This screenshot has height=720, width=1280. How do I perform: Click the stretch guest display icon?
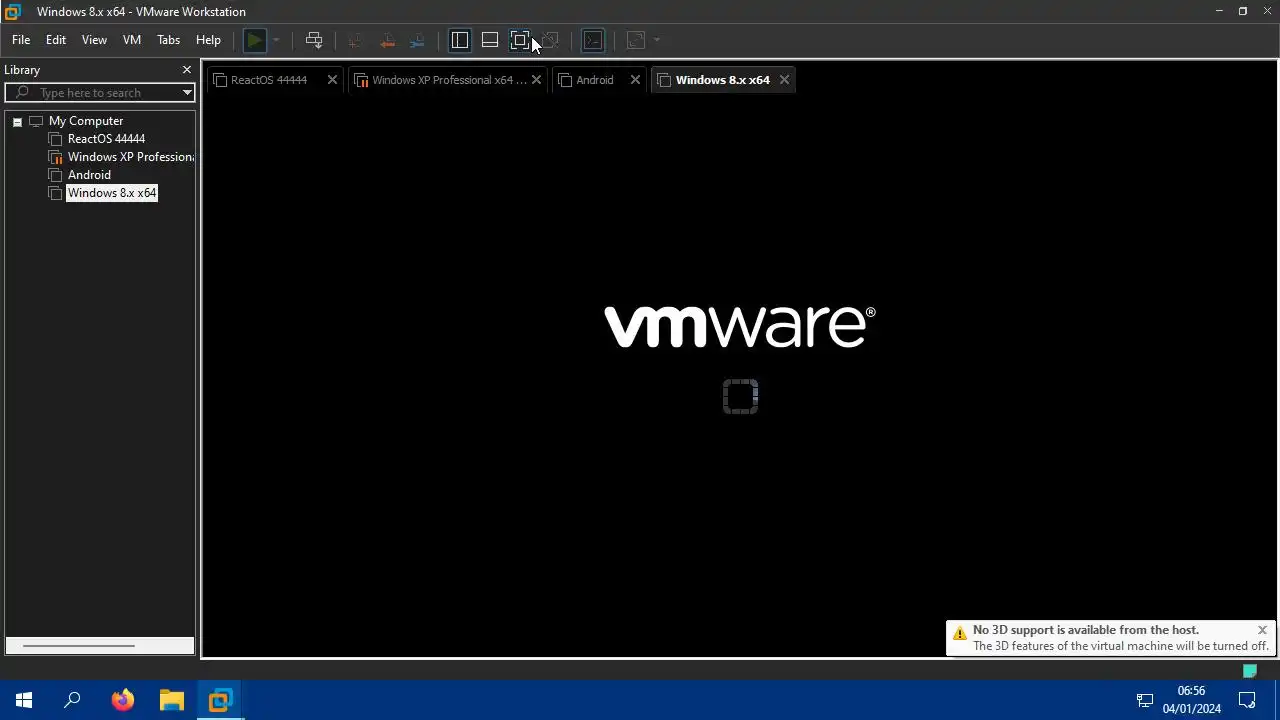pyautogui.click(x=636, y=40)
